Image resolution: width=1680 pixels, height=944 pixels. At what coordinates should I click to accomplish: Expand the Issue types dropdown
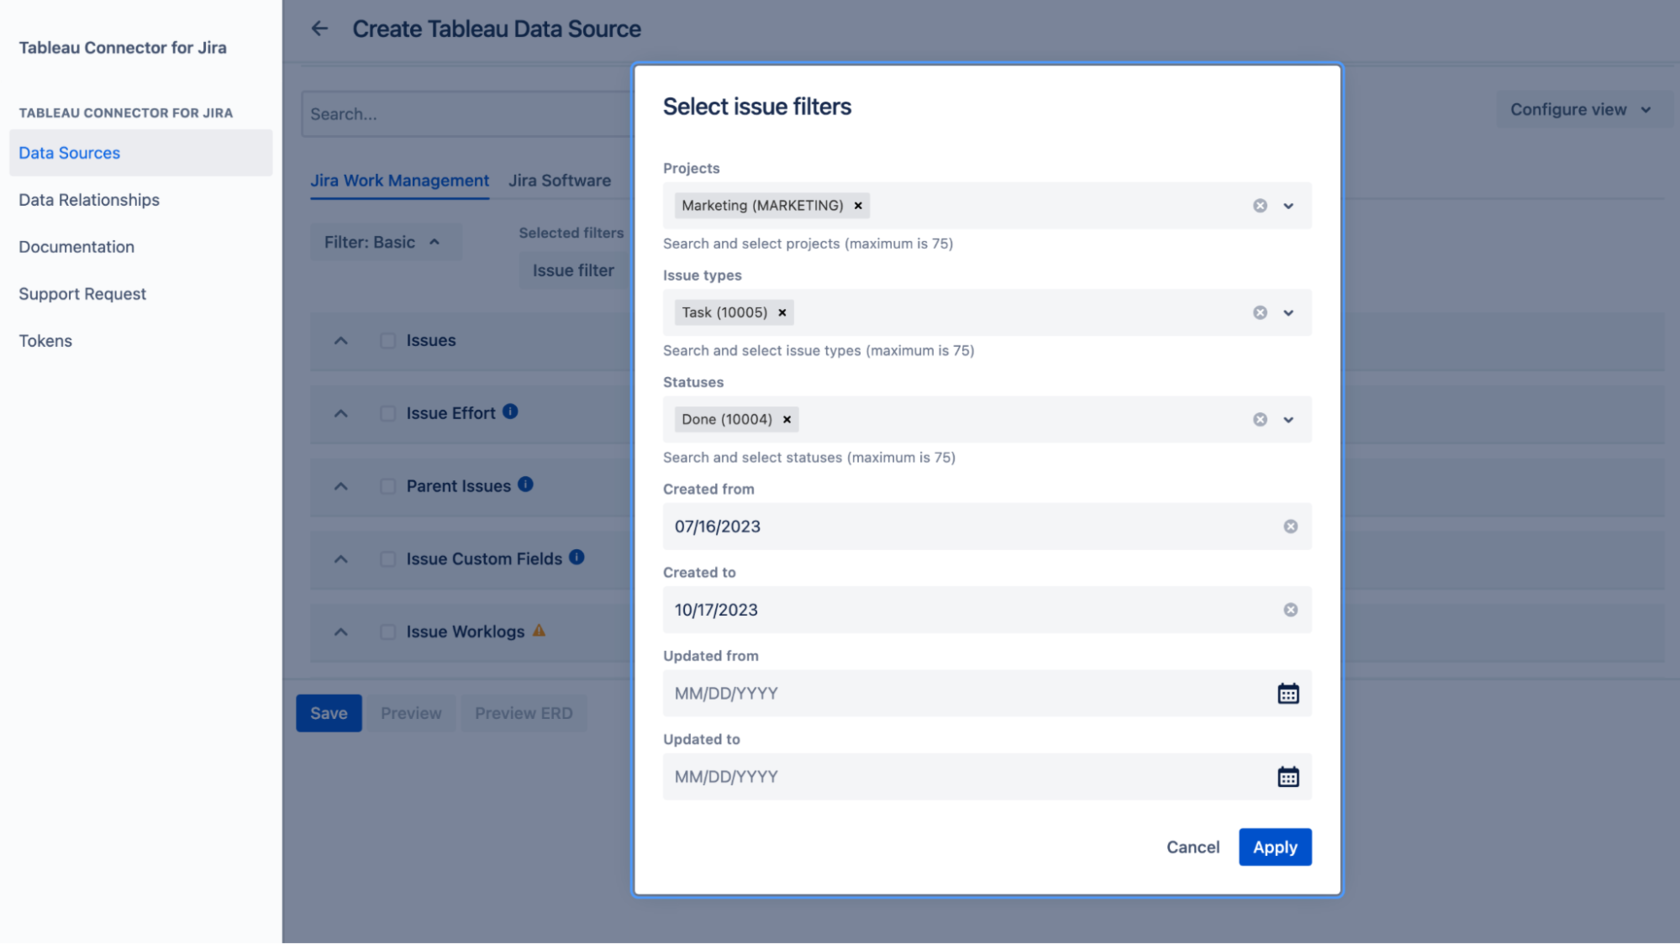(1288, 312)
